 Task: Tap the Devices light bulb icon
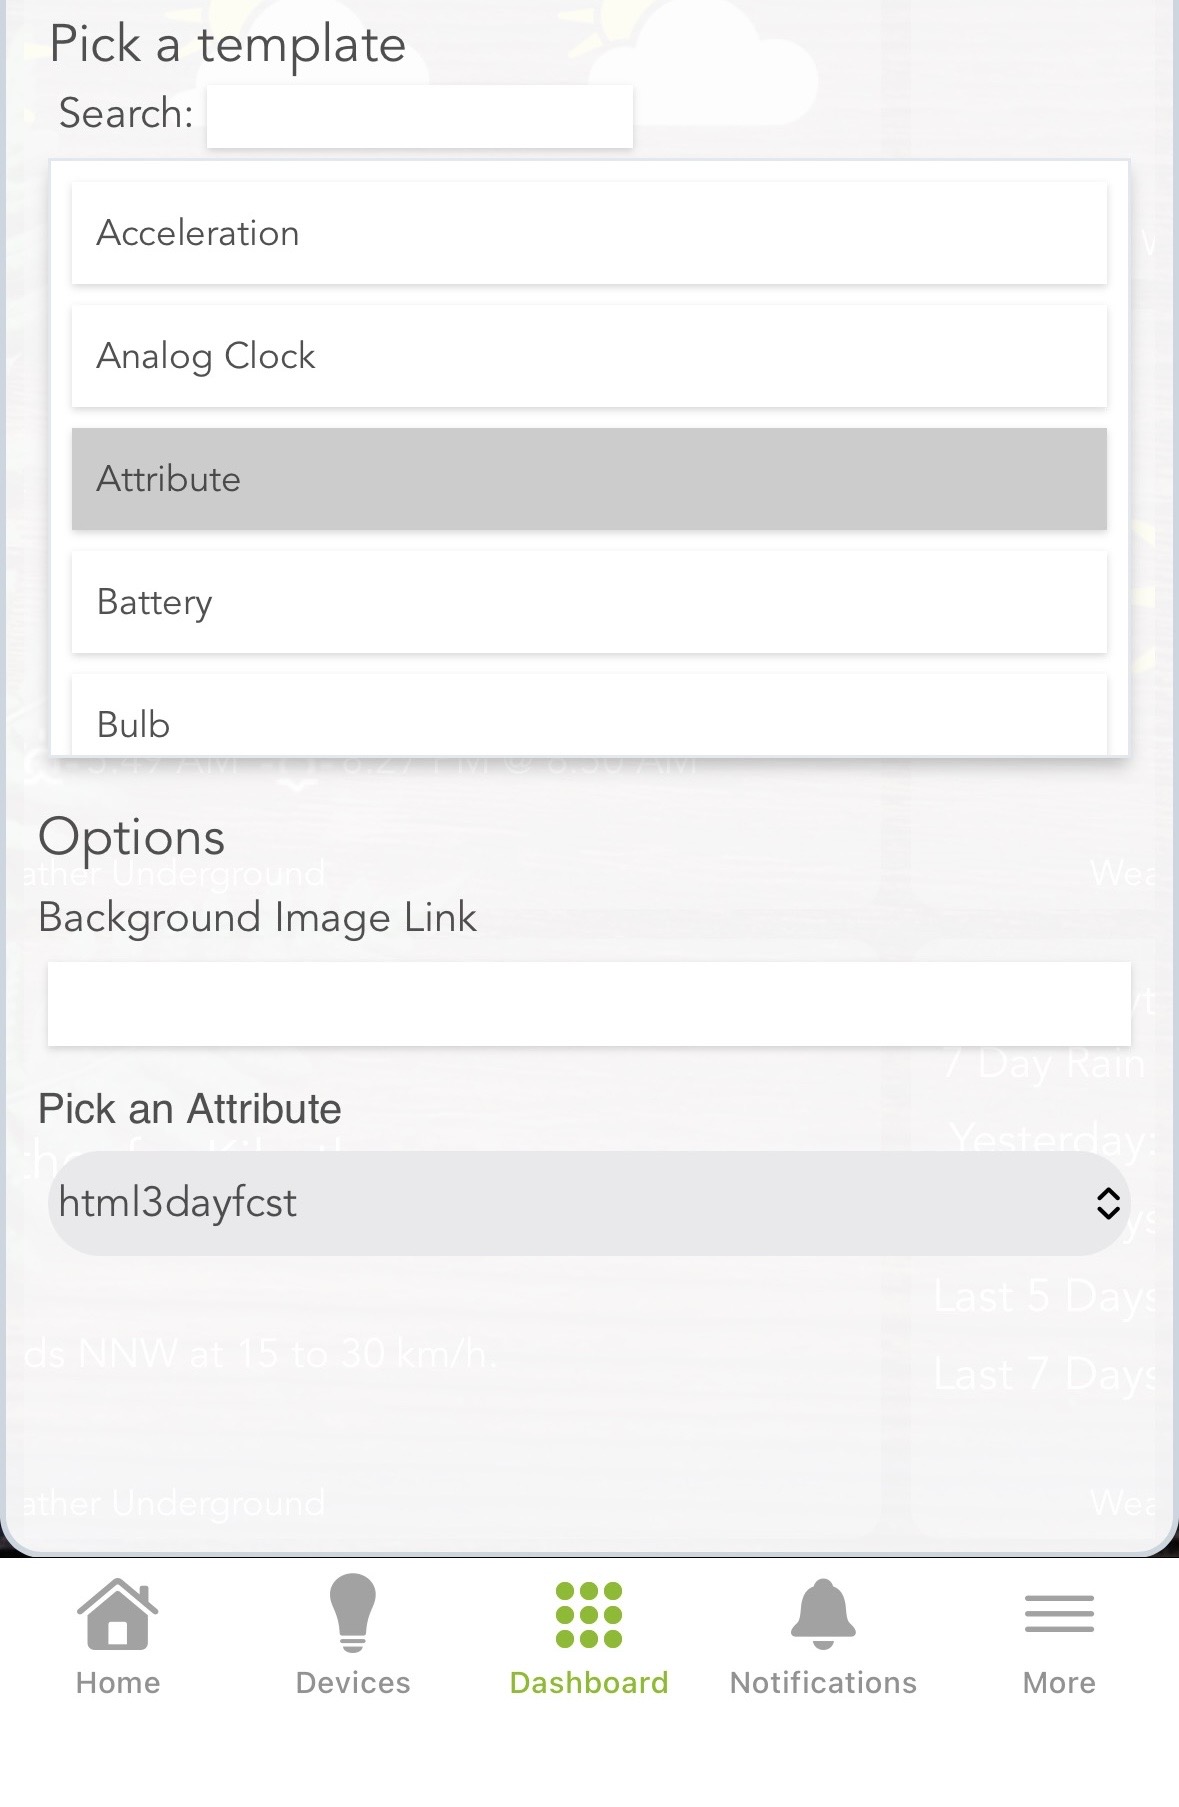pyautogui.click(x=353, y=1612)
